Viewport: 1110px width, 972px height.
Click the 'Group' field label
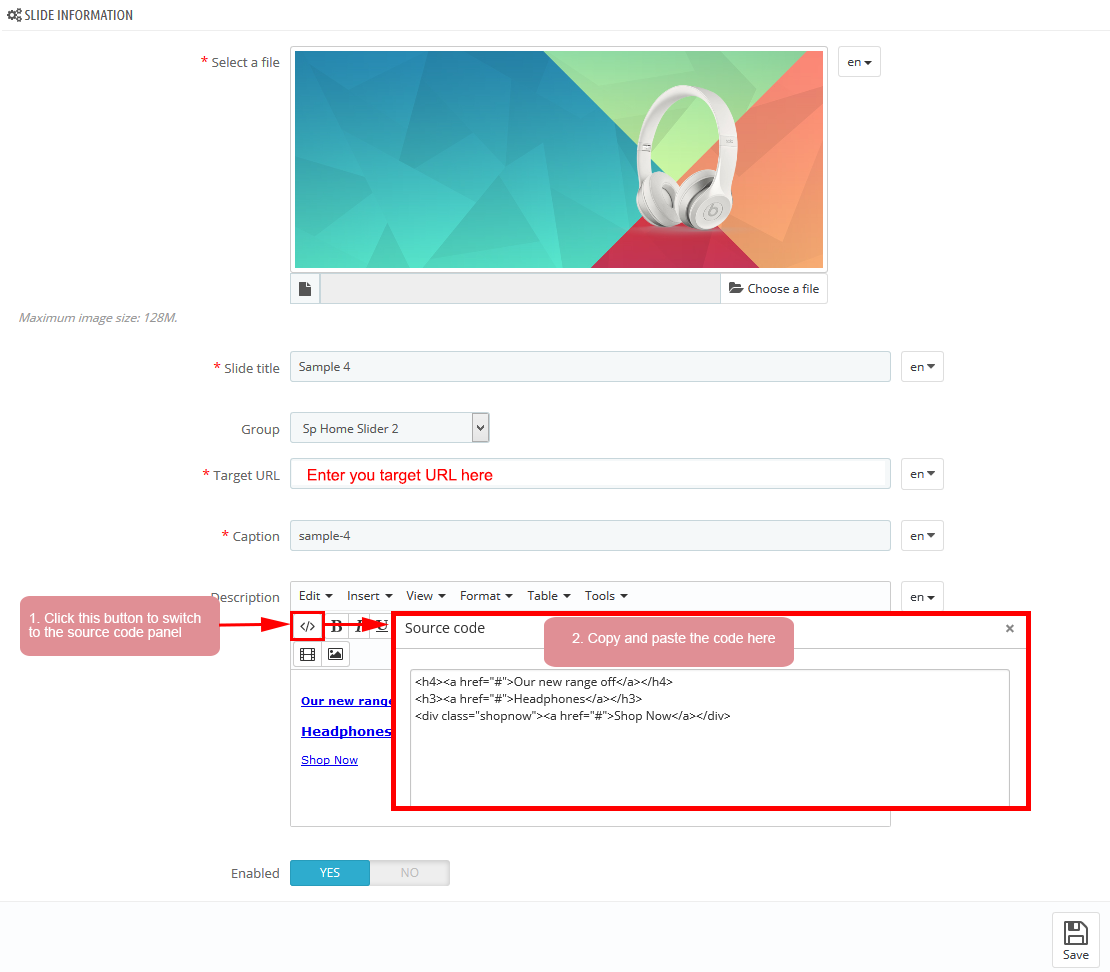[260, 430]
